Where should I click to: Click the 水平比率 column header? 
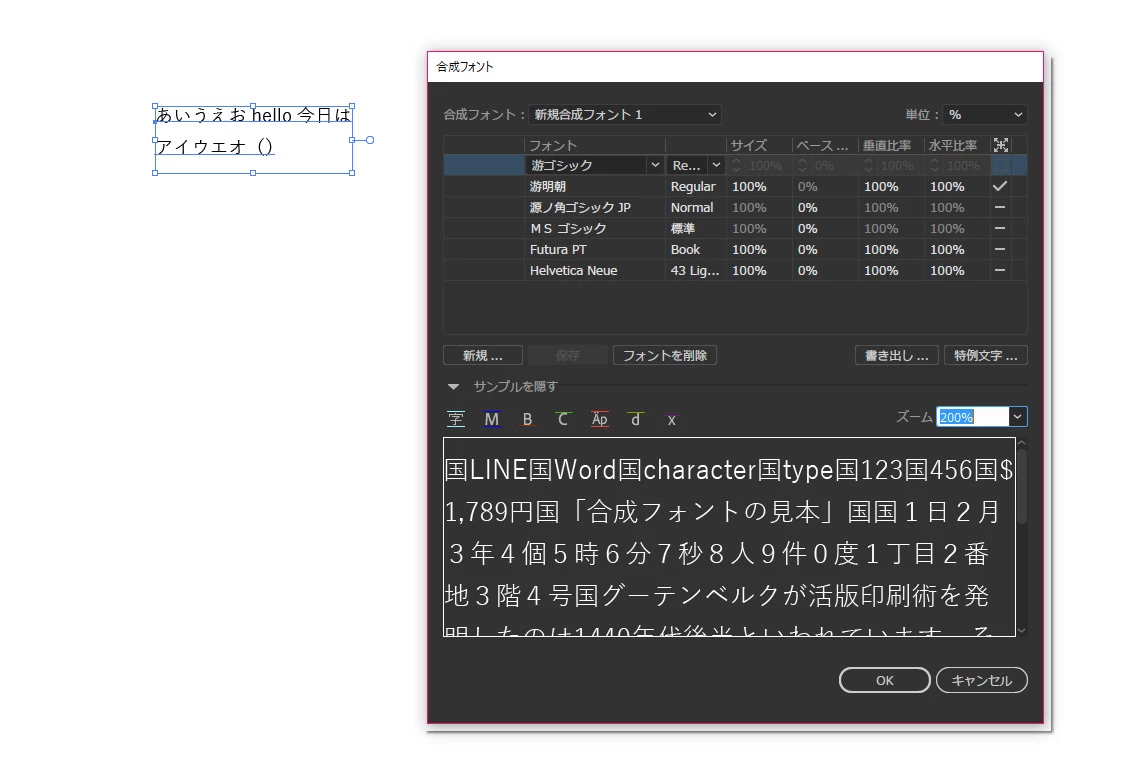[952, 145]
